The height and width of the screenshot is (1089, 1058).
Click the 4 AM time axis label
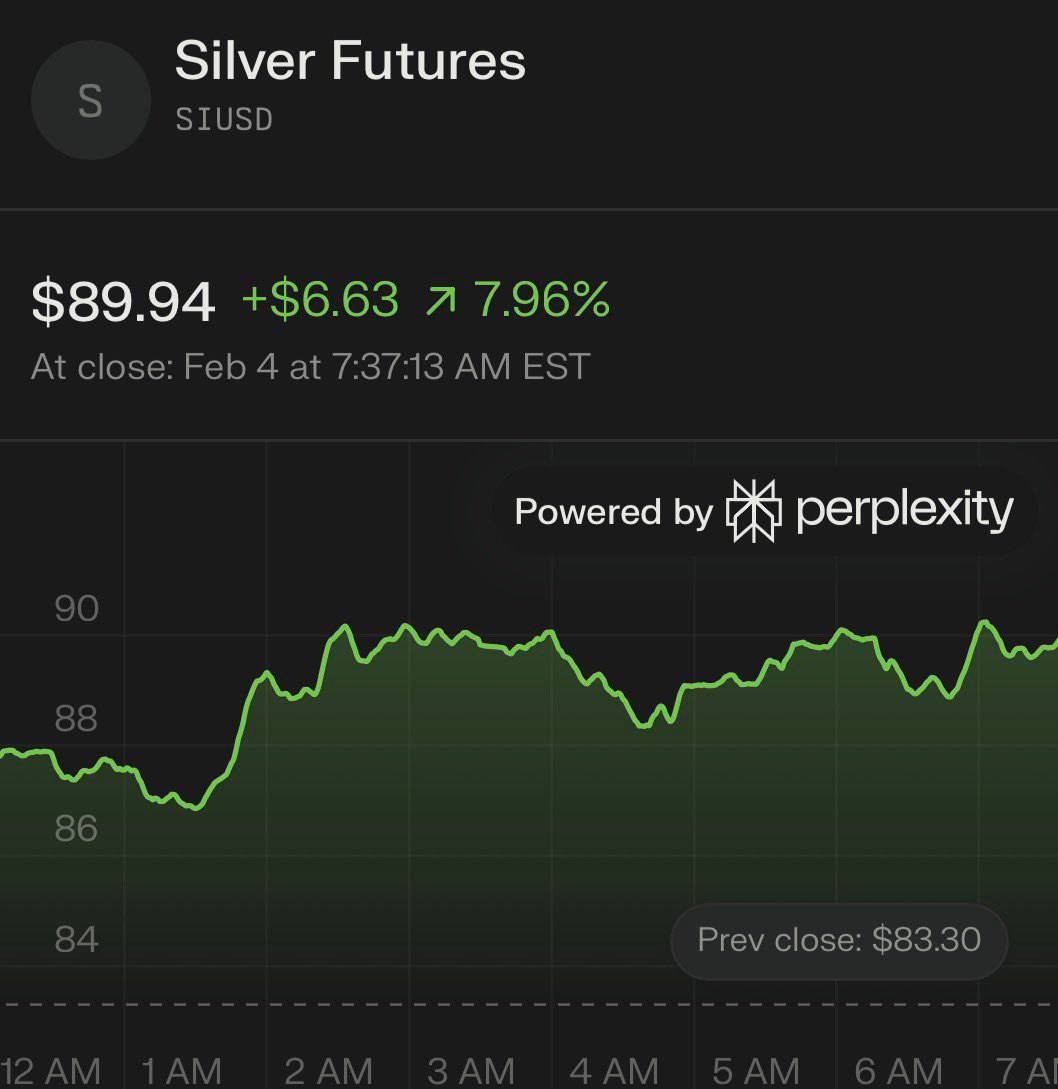[x=614, y=1071]
